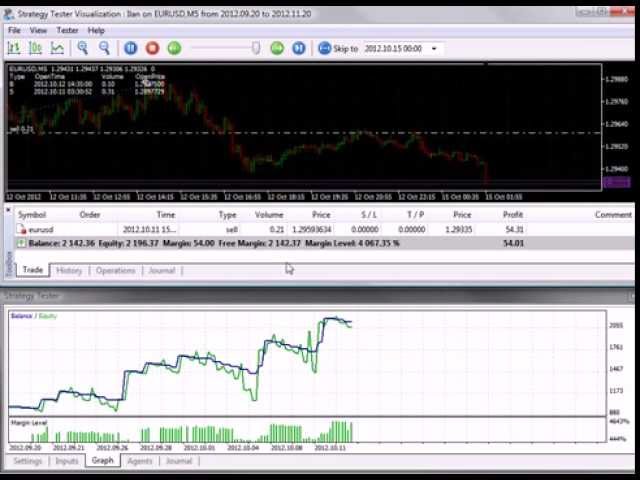The height and width of the screenshot is (480, 640).
Task: Click the Margin Level indicator panel
Action: click(307, 430)
